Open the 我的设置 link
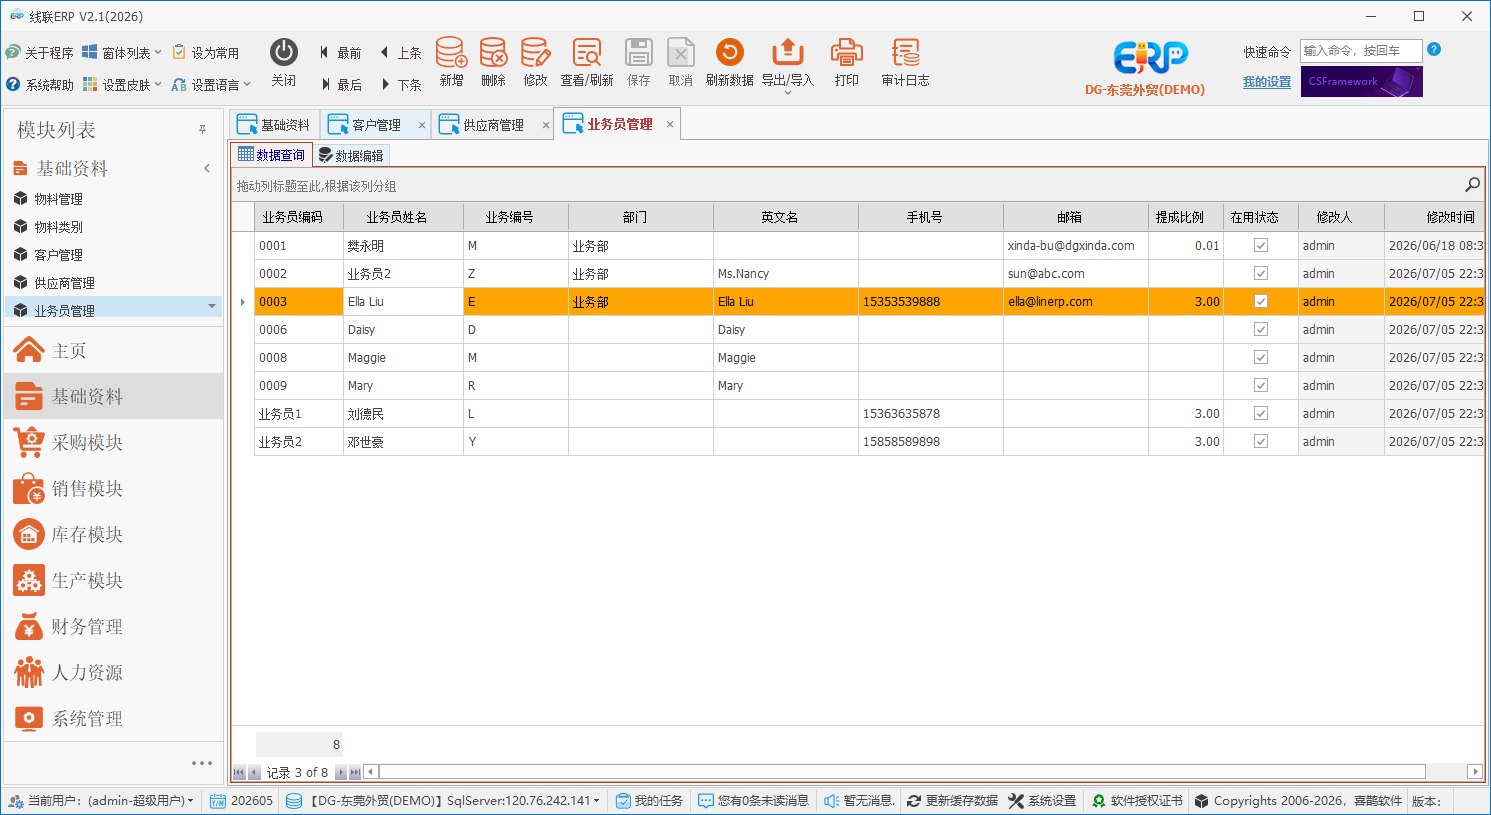The width and height of the screenshot is (1491, 815). [1266, 82]
